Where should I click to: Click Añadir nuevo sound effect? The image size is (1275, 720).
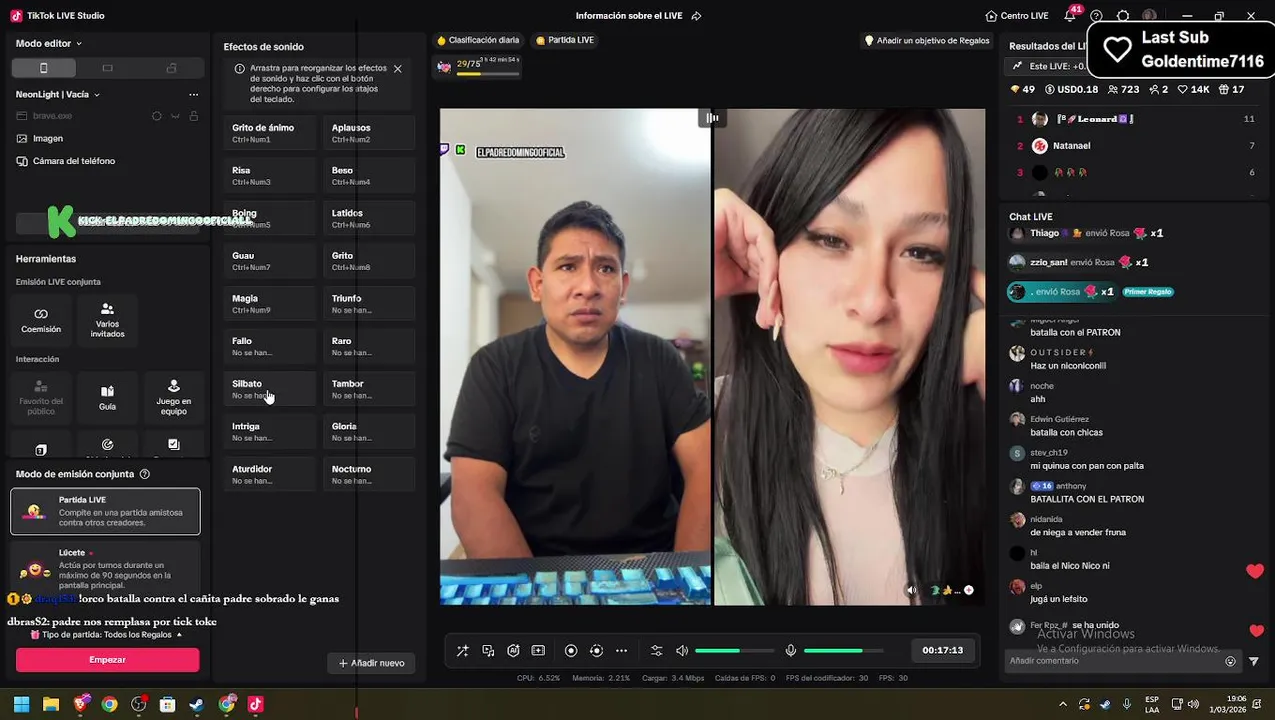(371, 663)
